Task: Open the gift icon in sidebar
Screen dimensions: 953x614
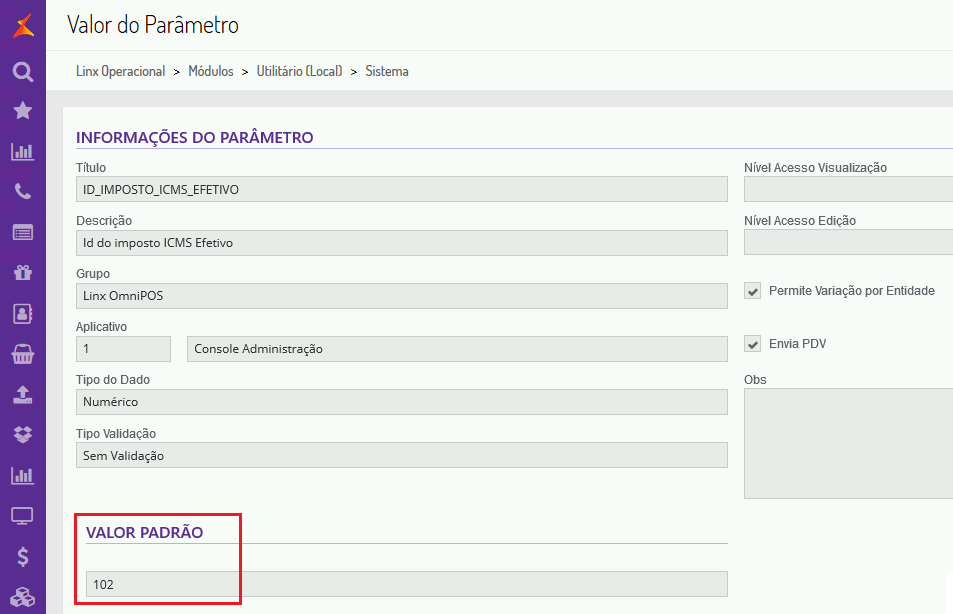Action: click(22, 272)
